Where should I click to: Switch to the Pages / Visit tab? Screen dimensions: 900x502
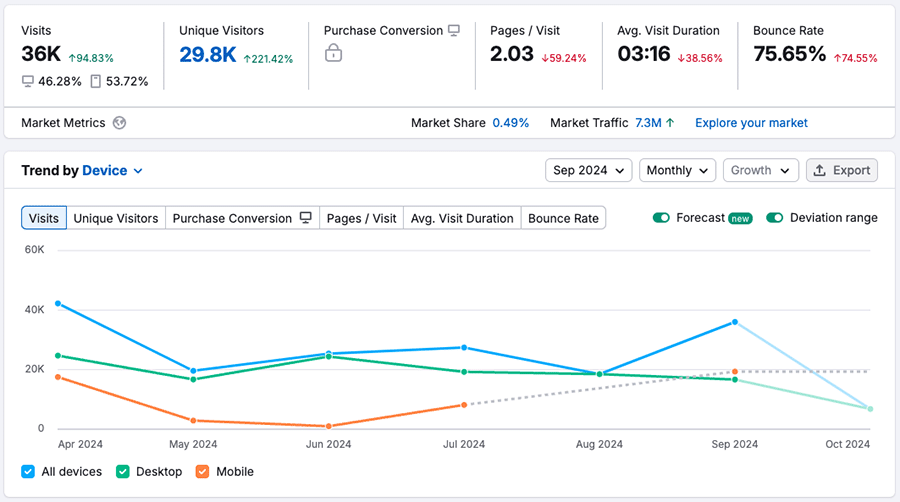(x=362, y=218)
